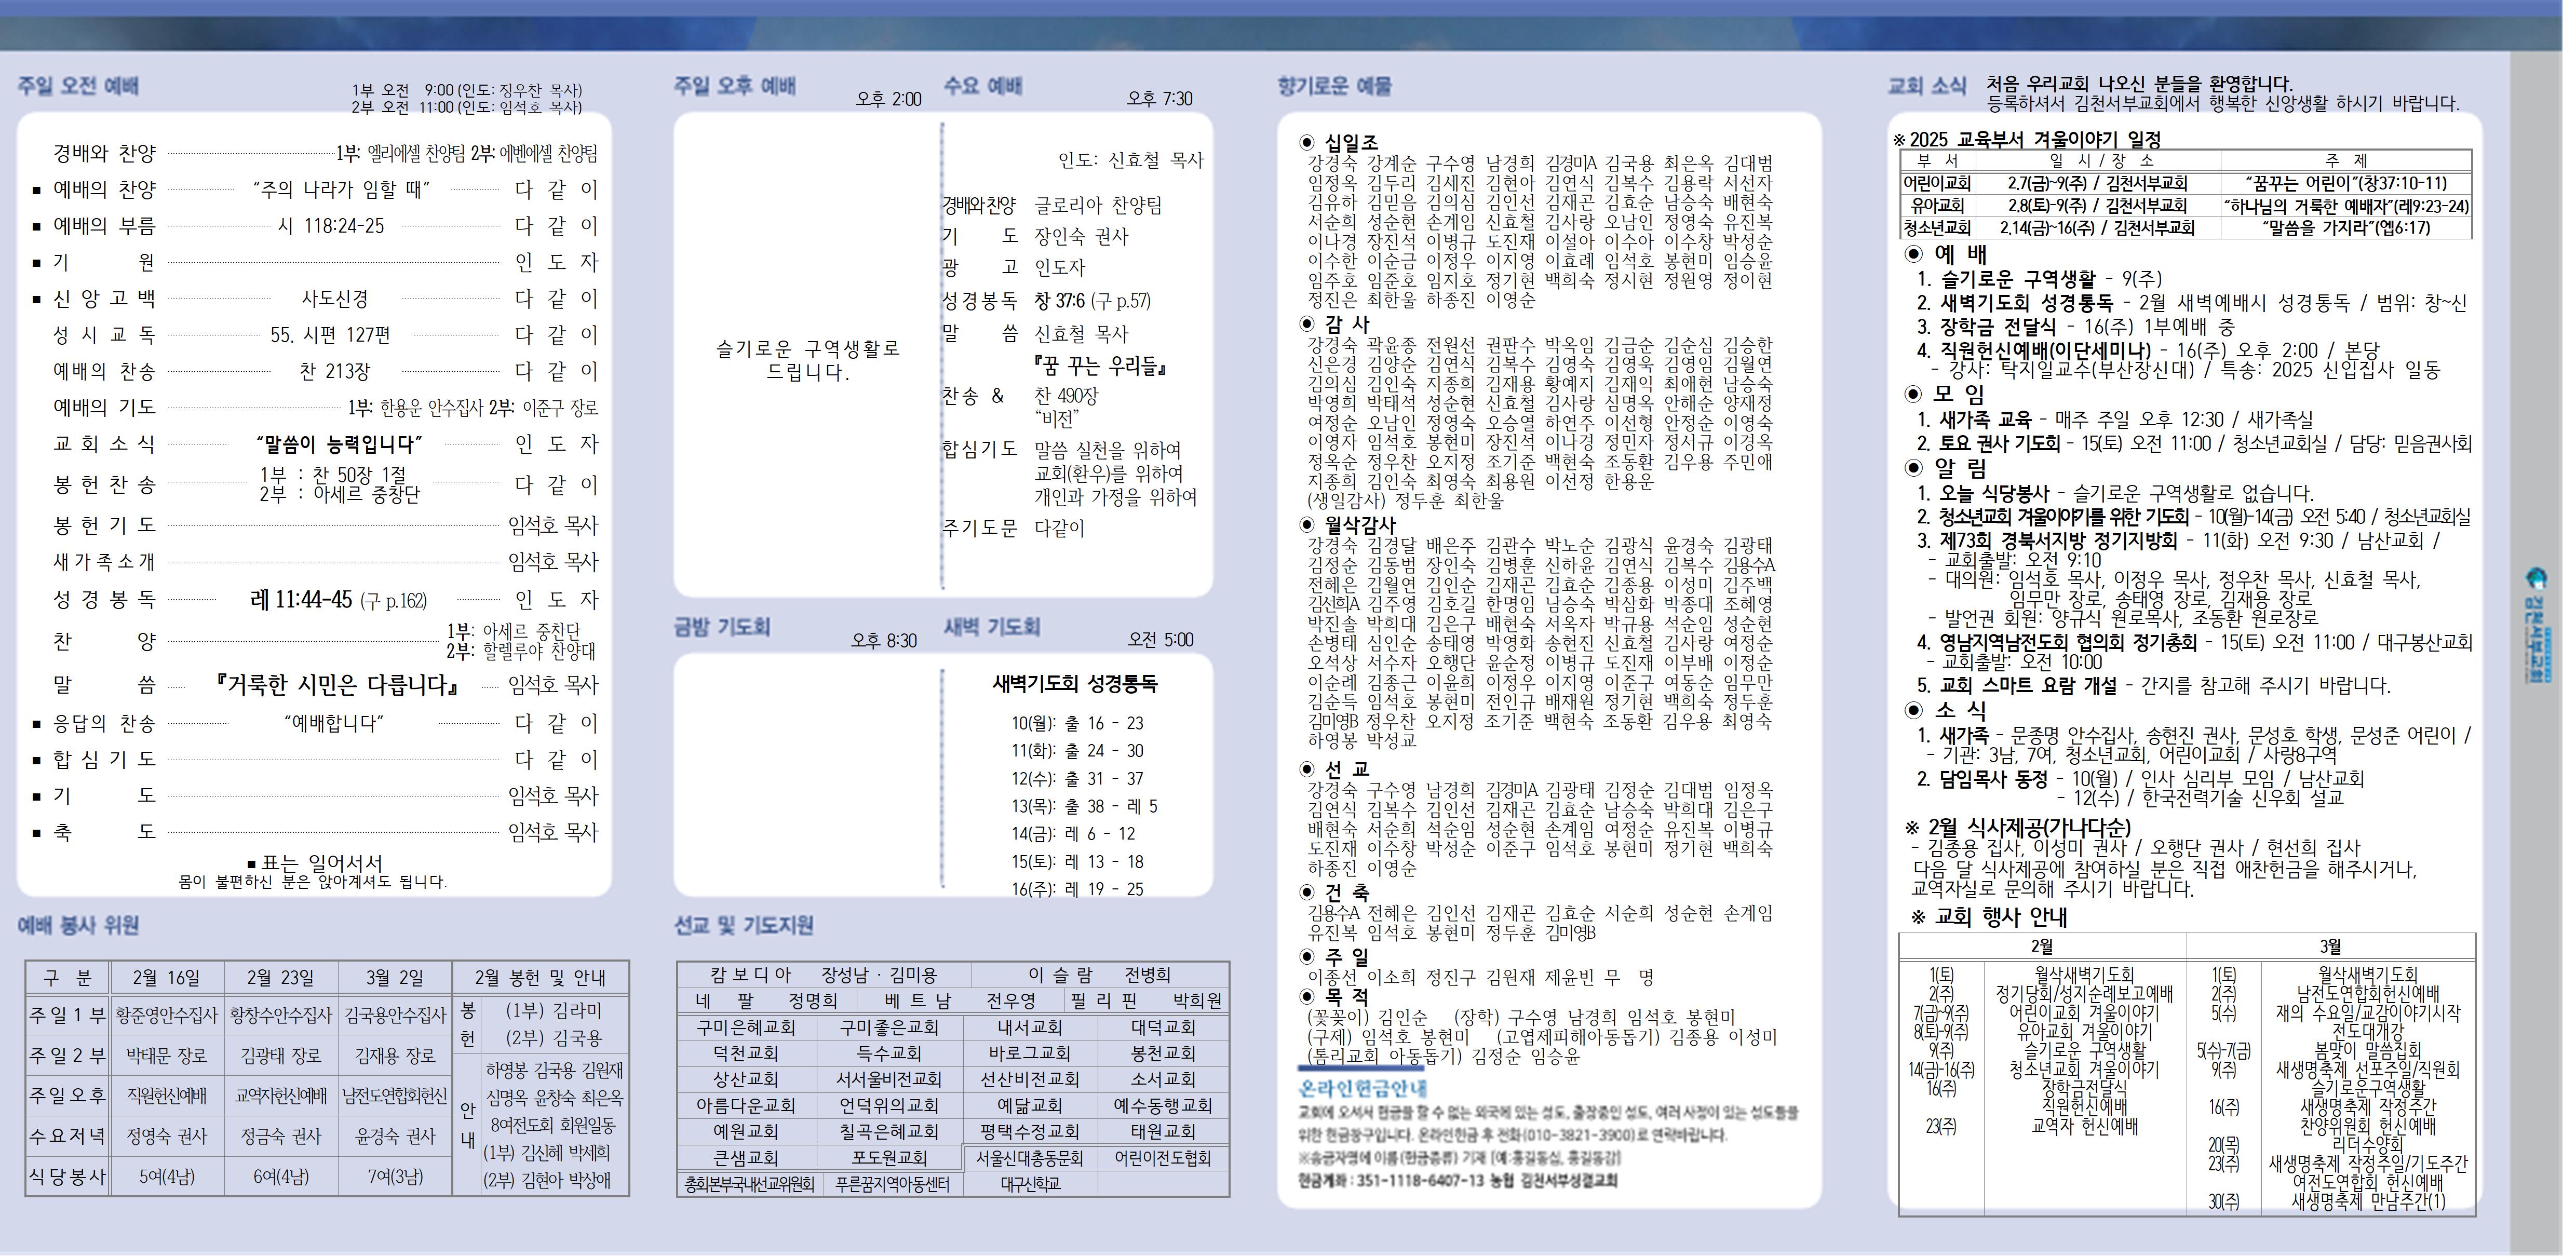Click the '건 축' offering heading

point(1346,892)
